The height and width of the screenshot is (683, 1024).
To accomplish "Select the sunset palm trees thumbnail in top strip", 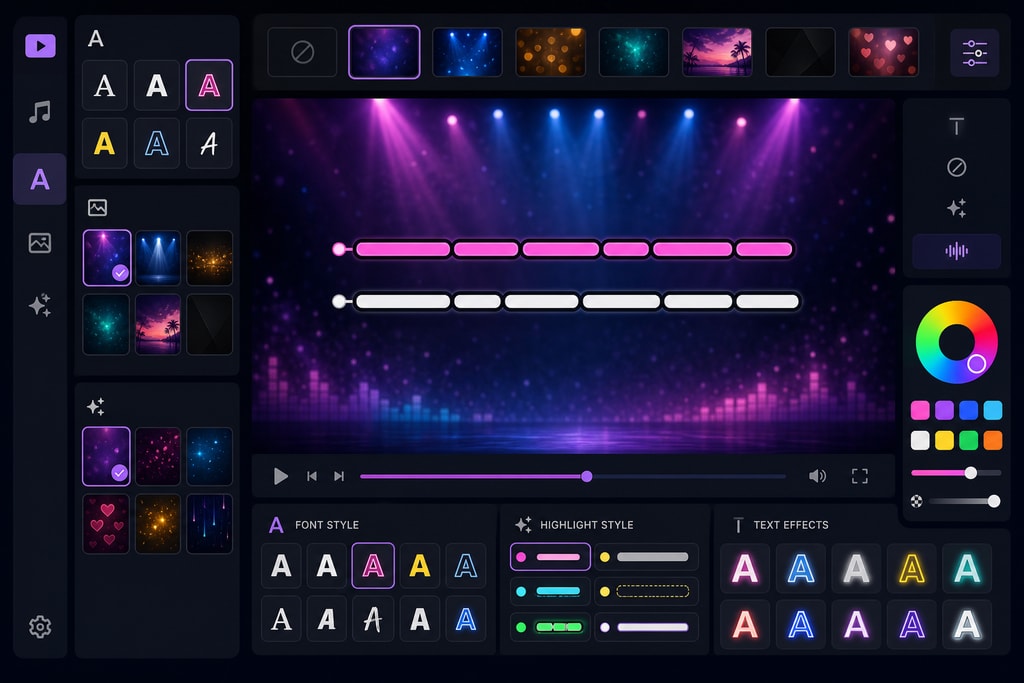I will coord(717,52).
